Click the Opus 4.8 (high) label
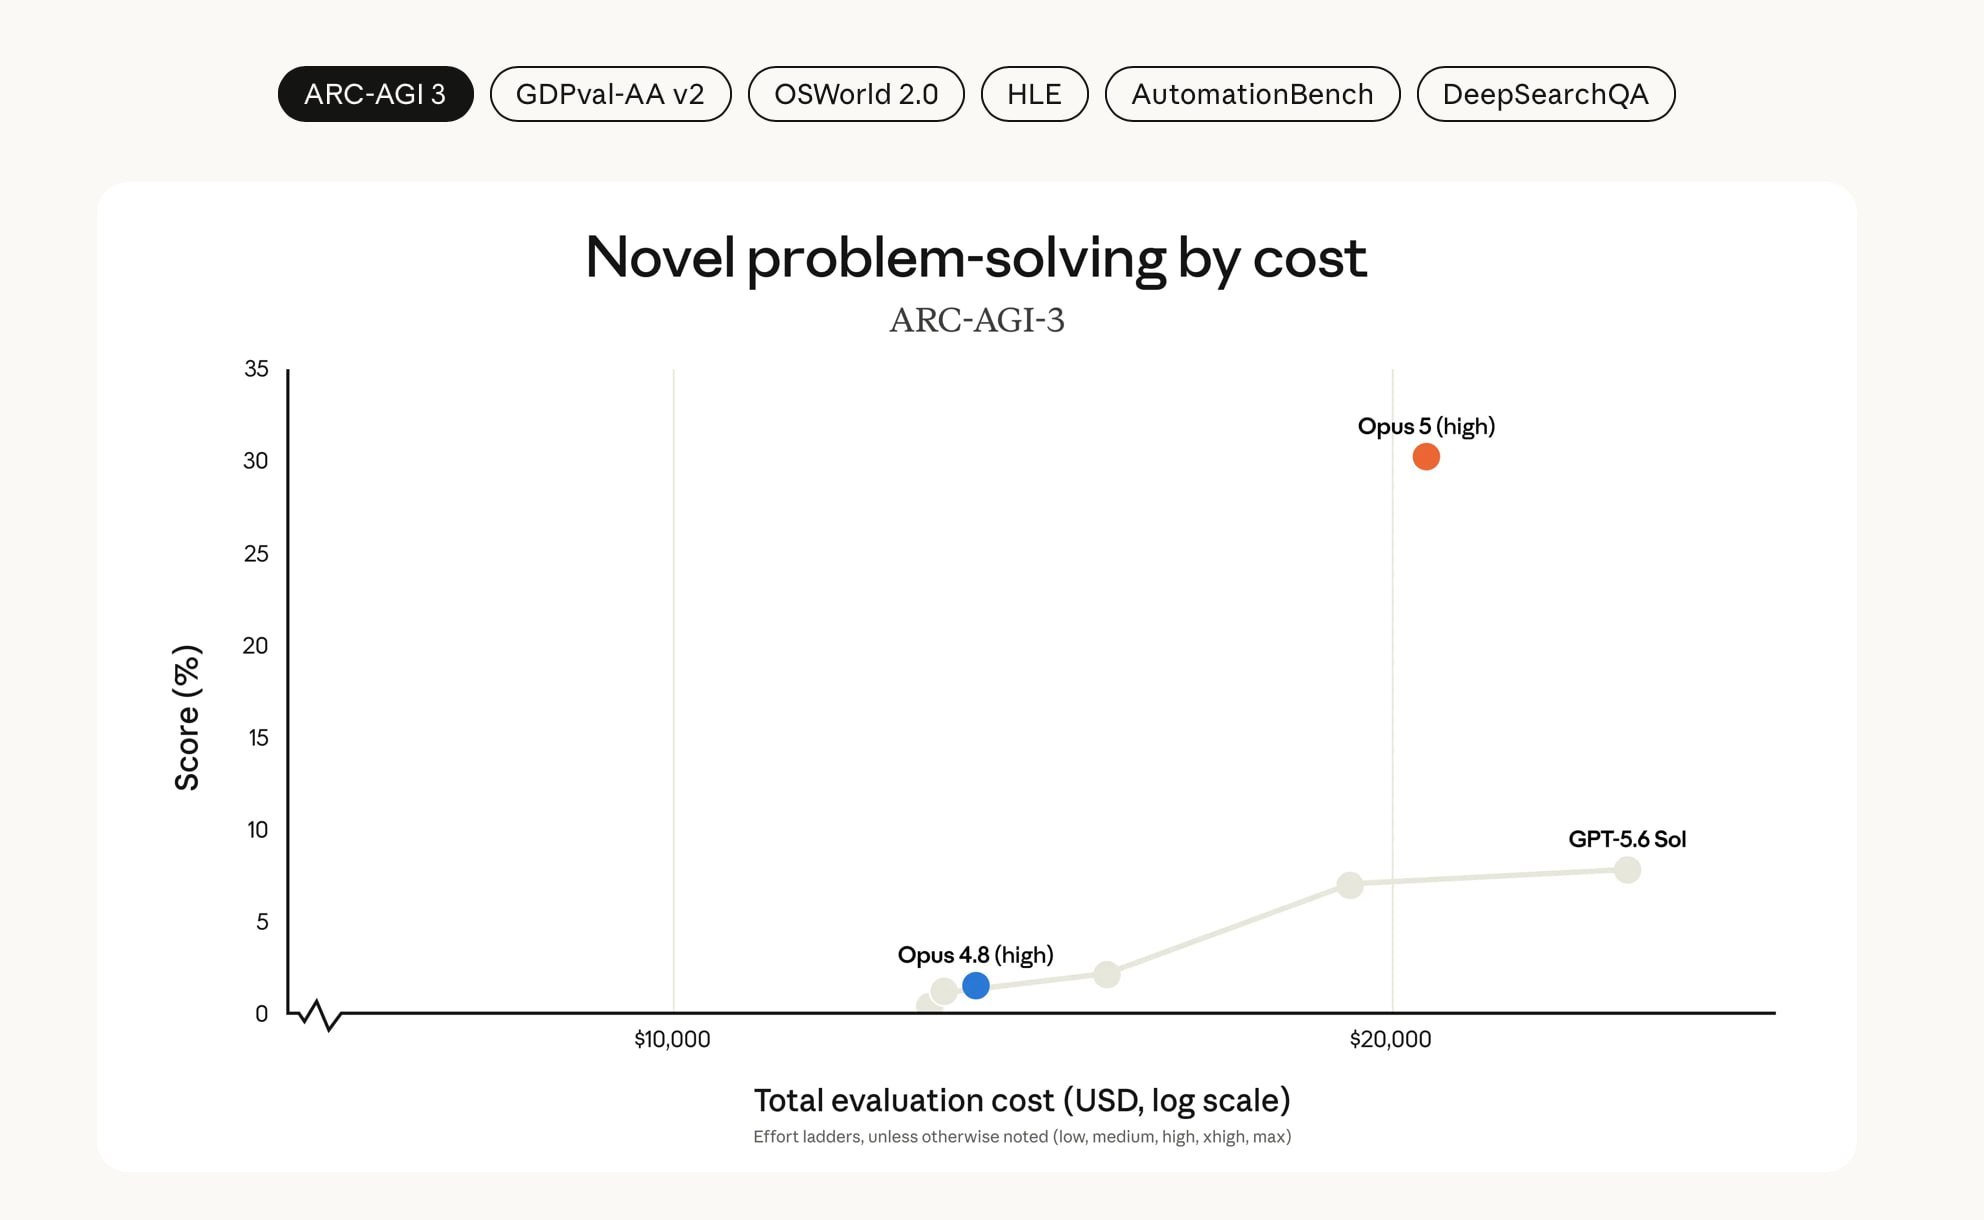Image resolution: width=1984 pixels, height=1220 pixels. (975, 955)
